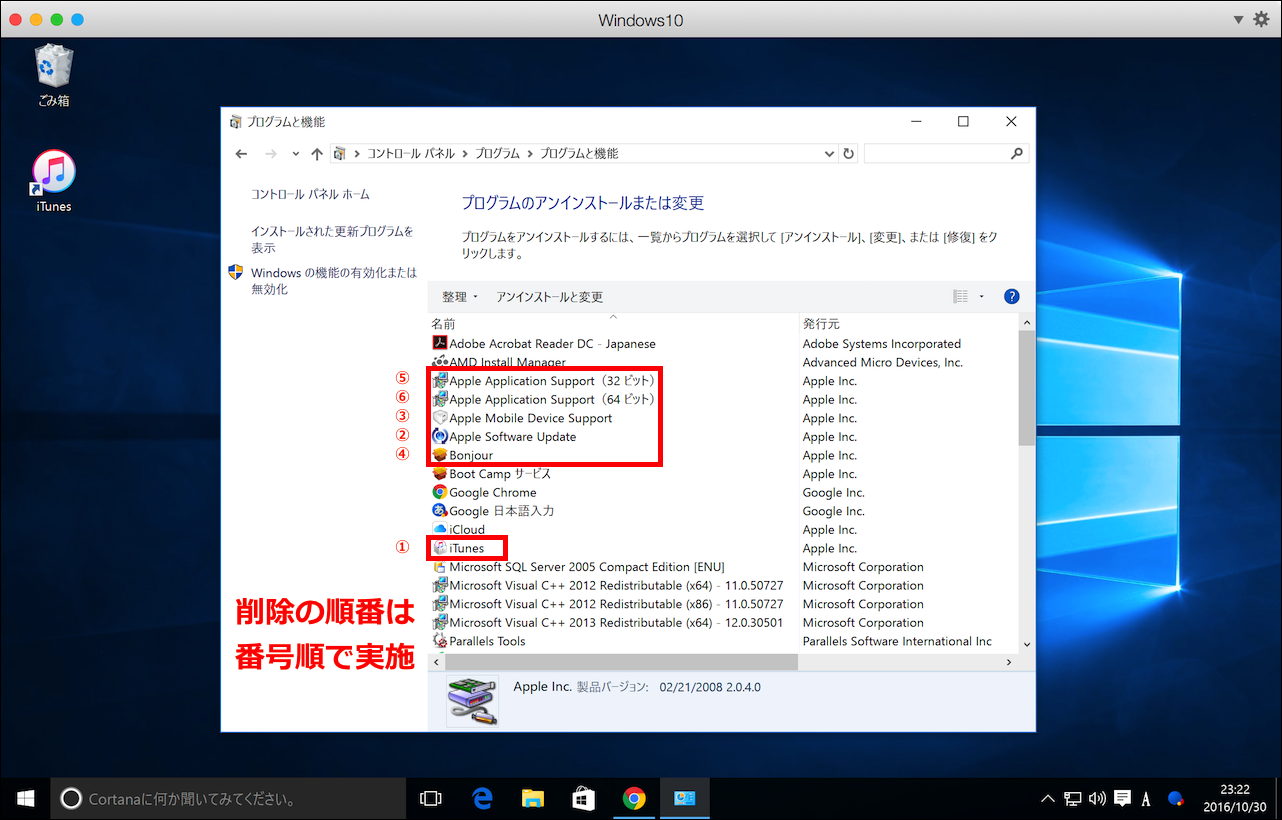Viewport: 1282px width, 820px height.
Task: Click the horizontal scrollbar right arrow
Action: tap(1009, 662)
